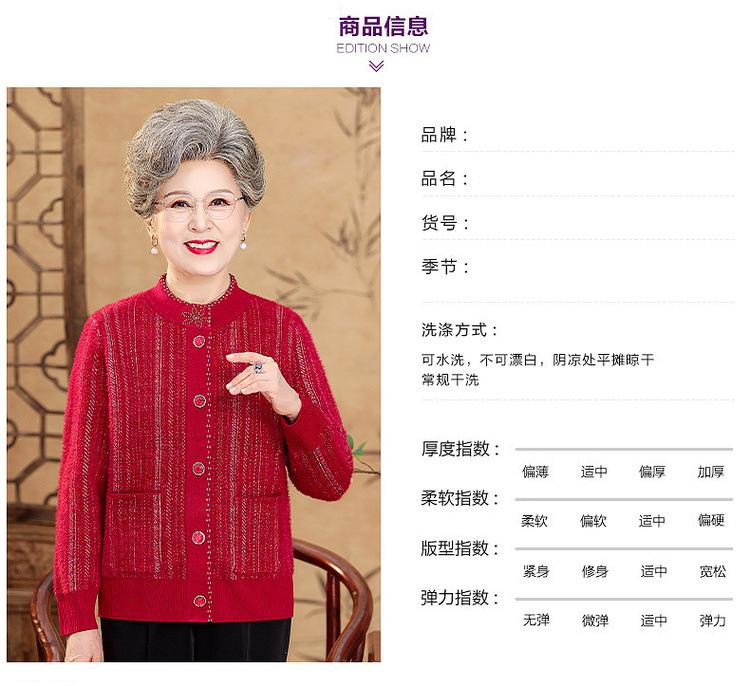This screenshot has height=686, width=750.
Task: Select 紧身 on the fit scale
Action: tap(536, 571)
